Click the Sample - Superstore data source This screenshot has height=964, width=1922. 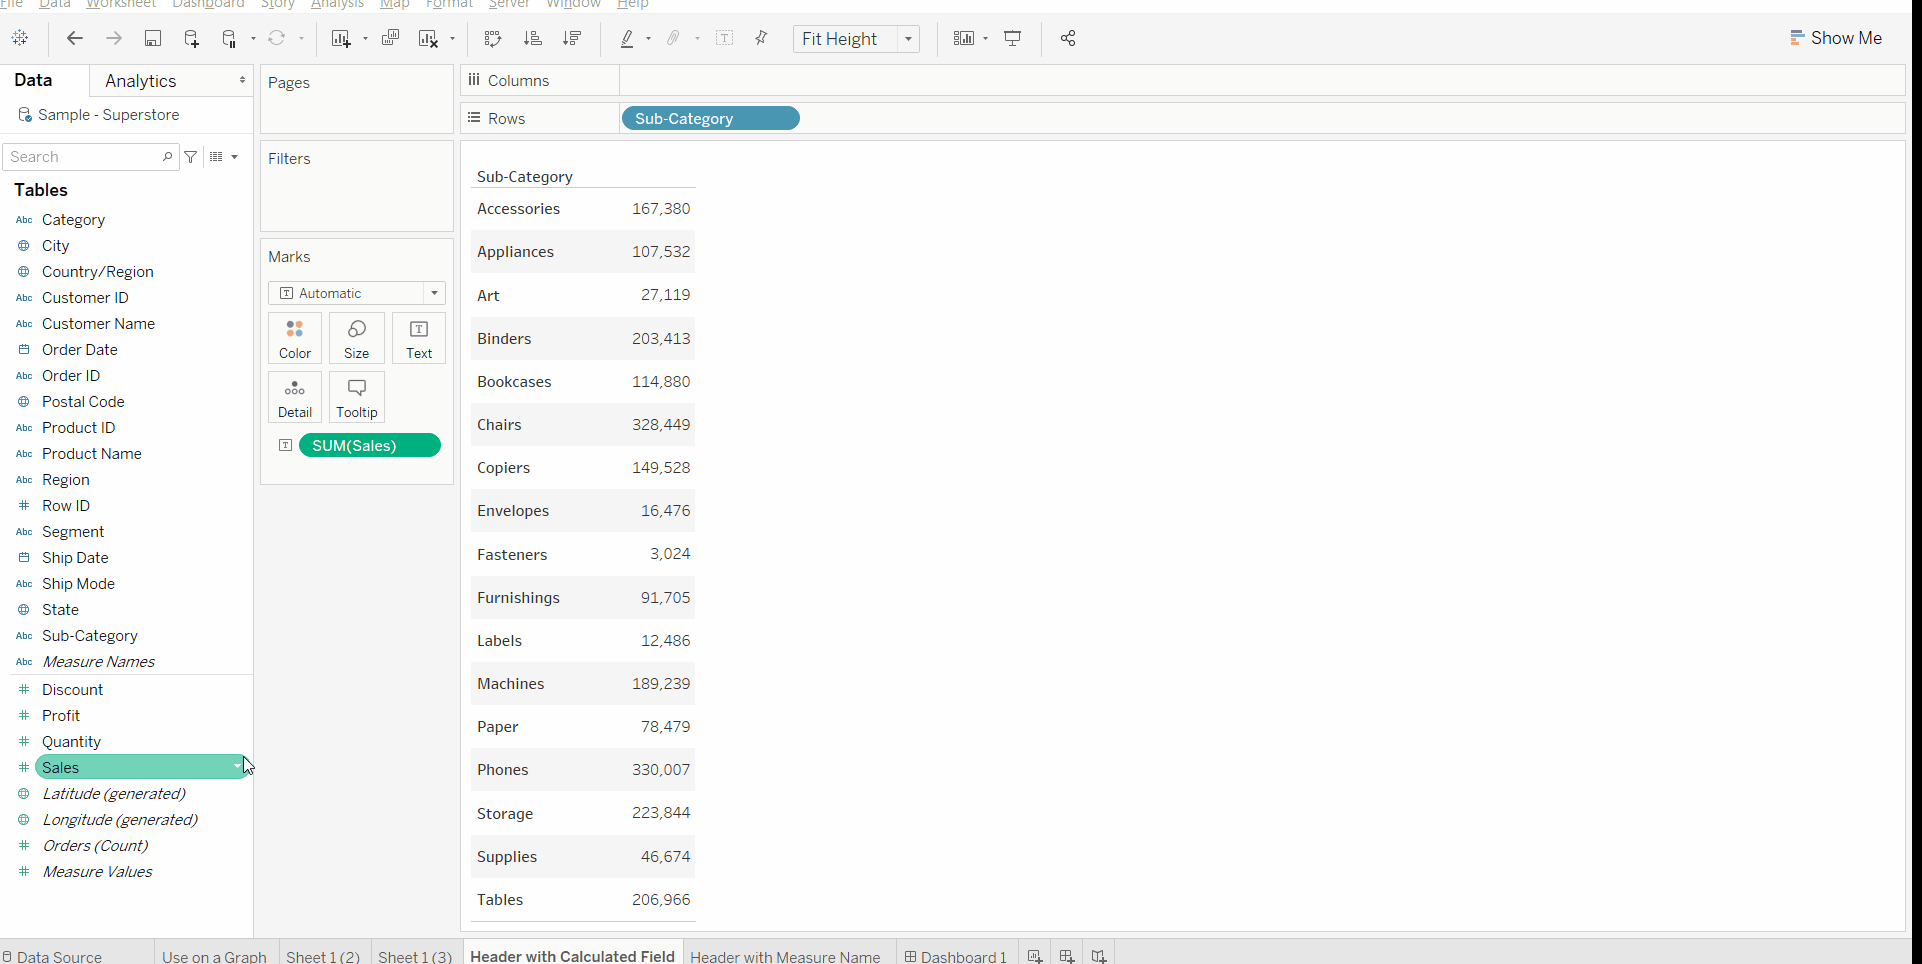pyautogui.click(x=108, y=115)
